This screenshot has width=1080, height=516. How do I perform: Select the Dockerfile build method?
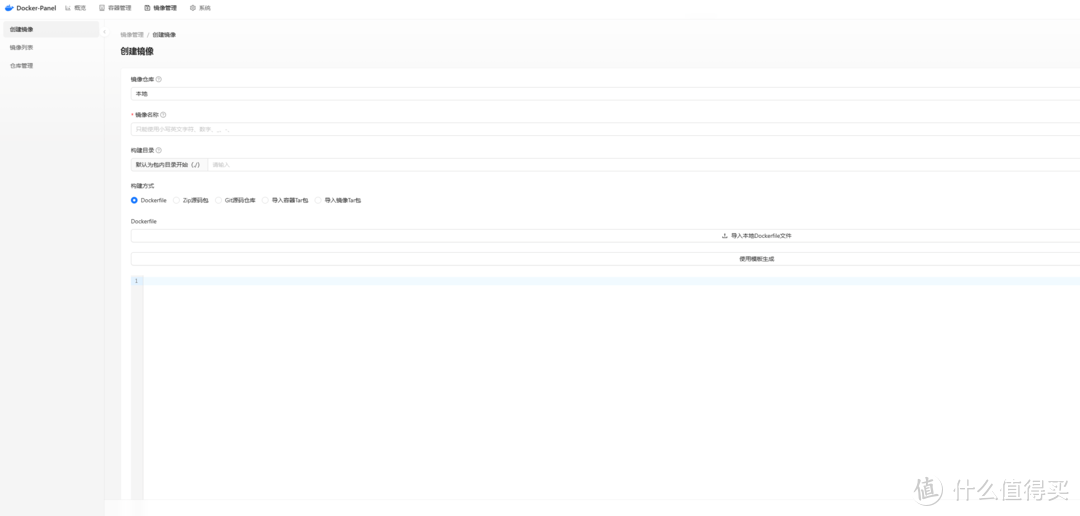coord(135,200)
